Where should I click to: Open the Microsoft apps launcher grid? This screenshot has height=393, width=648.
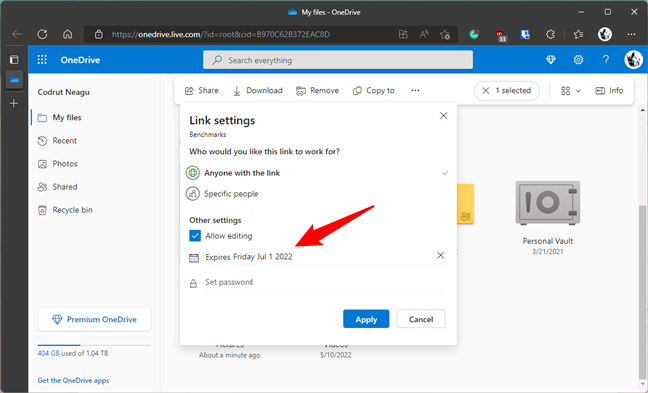click(x=42, y=60)
